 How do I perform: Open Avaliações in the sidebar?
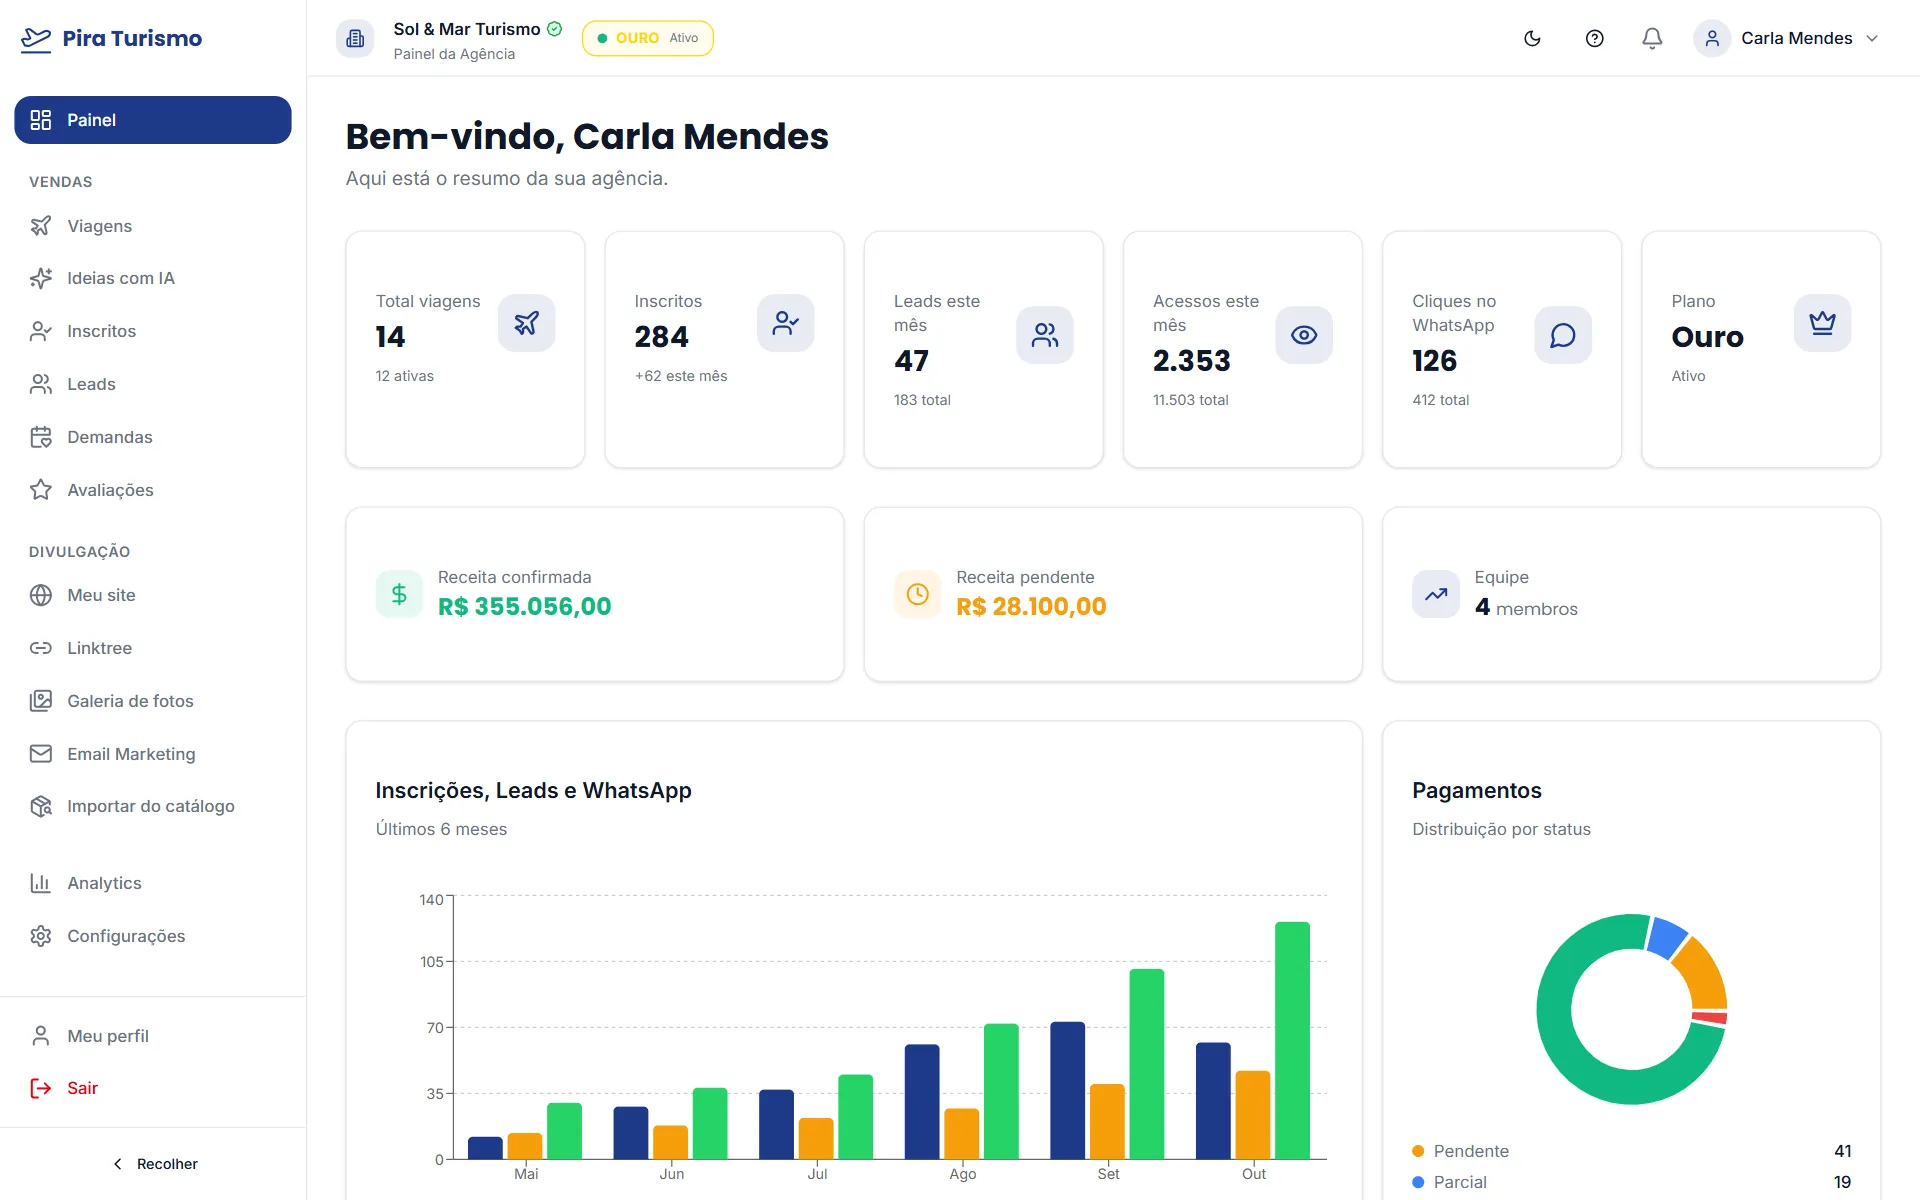[x=153, y=490]
